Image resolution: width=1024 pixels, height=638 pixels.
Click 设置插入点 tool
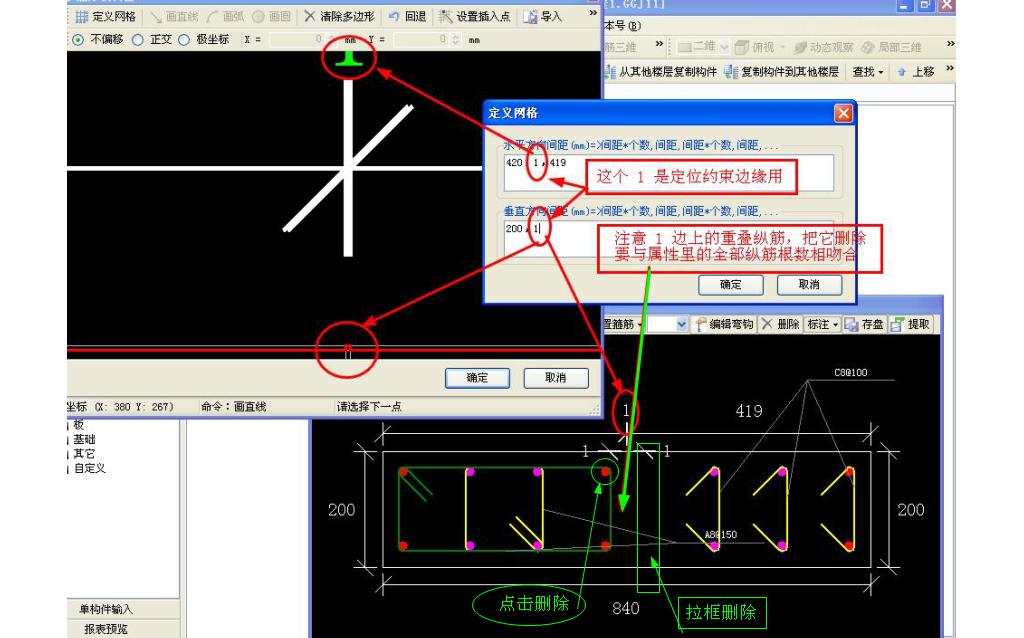coord(474,16)
